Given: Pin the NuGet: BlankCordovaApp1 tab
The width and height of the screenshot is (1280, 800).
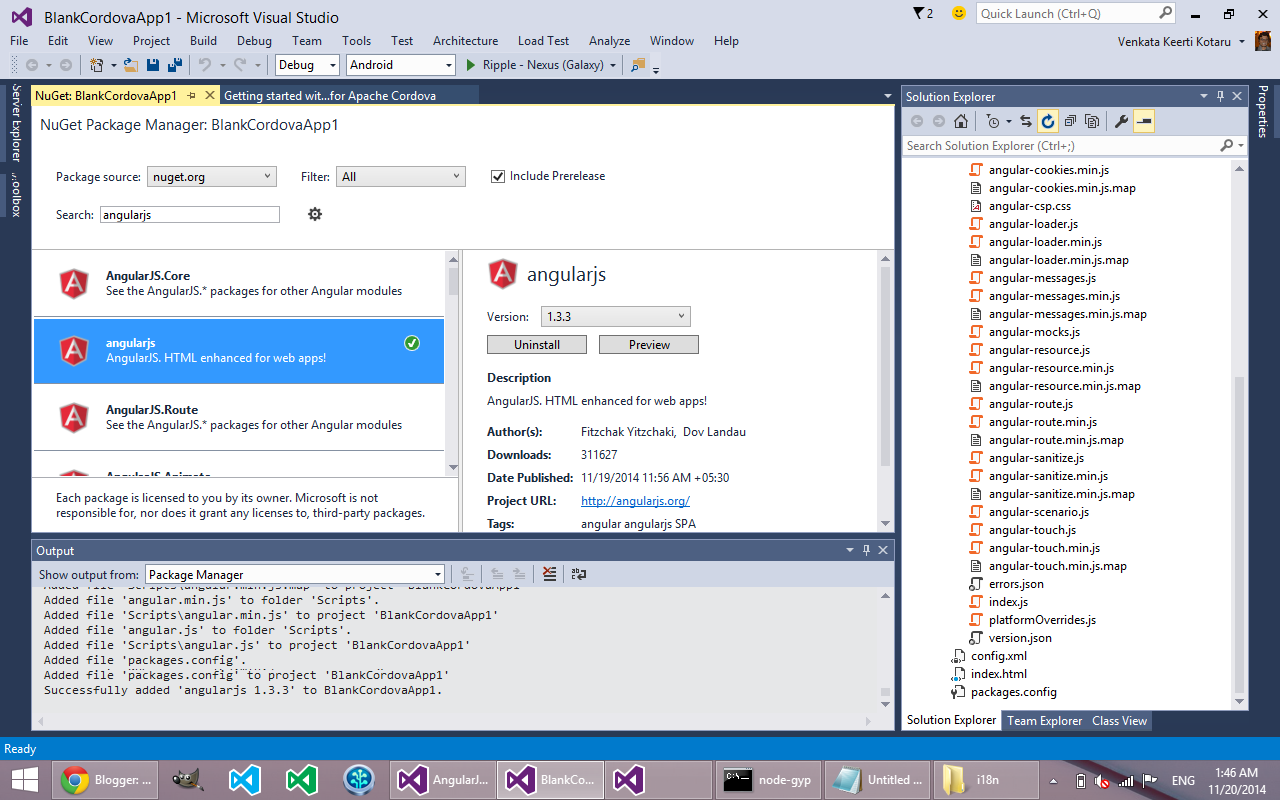Looking at the screenshot, I should (191, 95).
